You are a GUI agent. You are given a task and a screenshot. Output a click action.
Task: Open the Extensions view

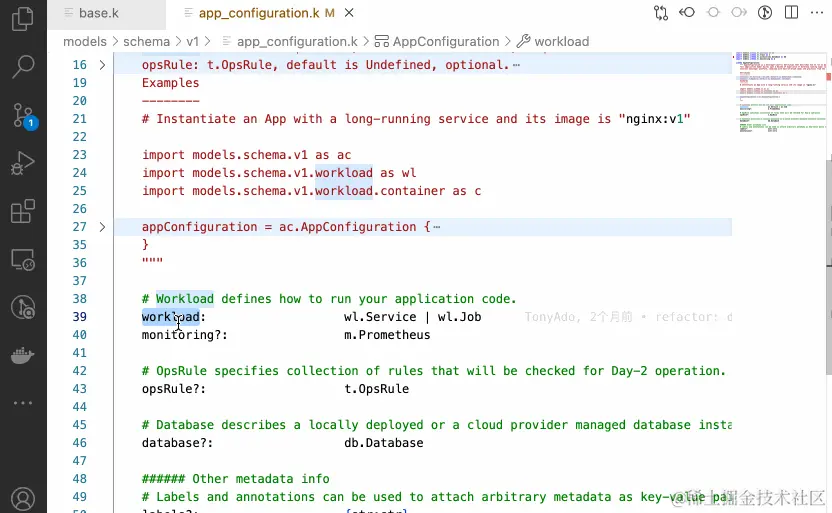click(23, 212)
